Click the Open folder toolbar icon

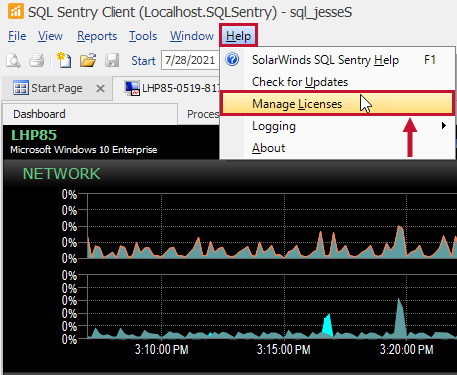pyautogui.click(x=88, y=60)
